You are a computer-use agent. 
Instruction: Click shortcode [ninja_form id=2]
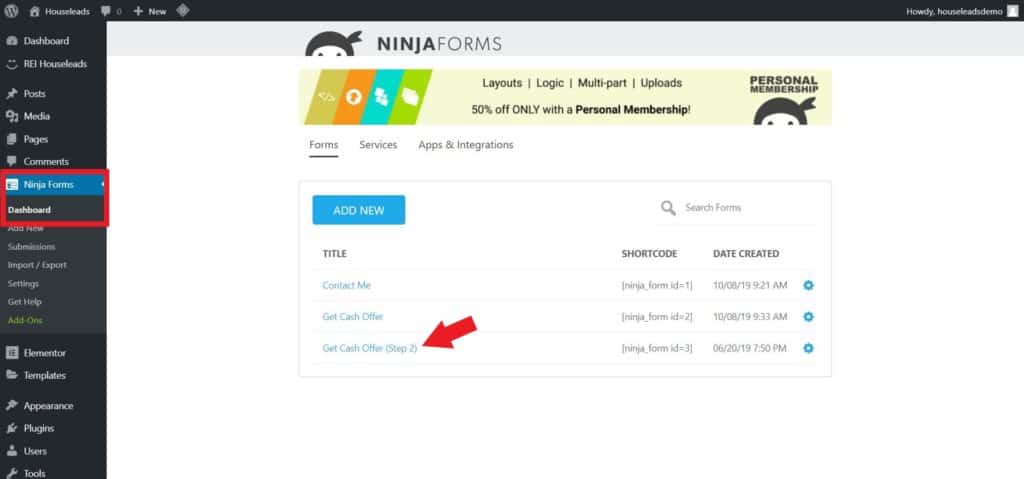tap(657, 317)
